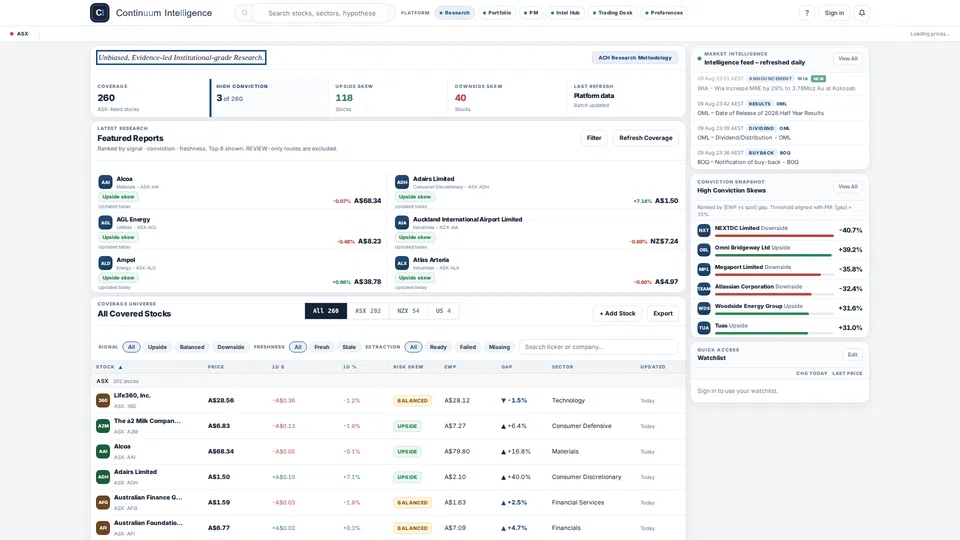Sort table by Price column header

[216, 367]
